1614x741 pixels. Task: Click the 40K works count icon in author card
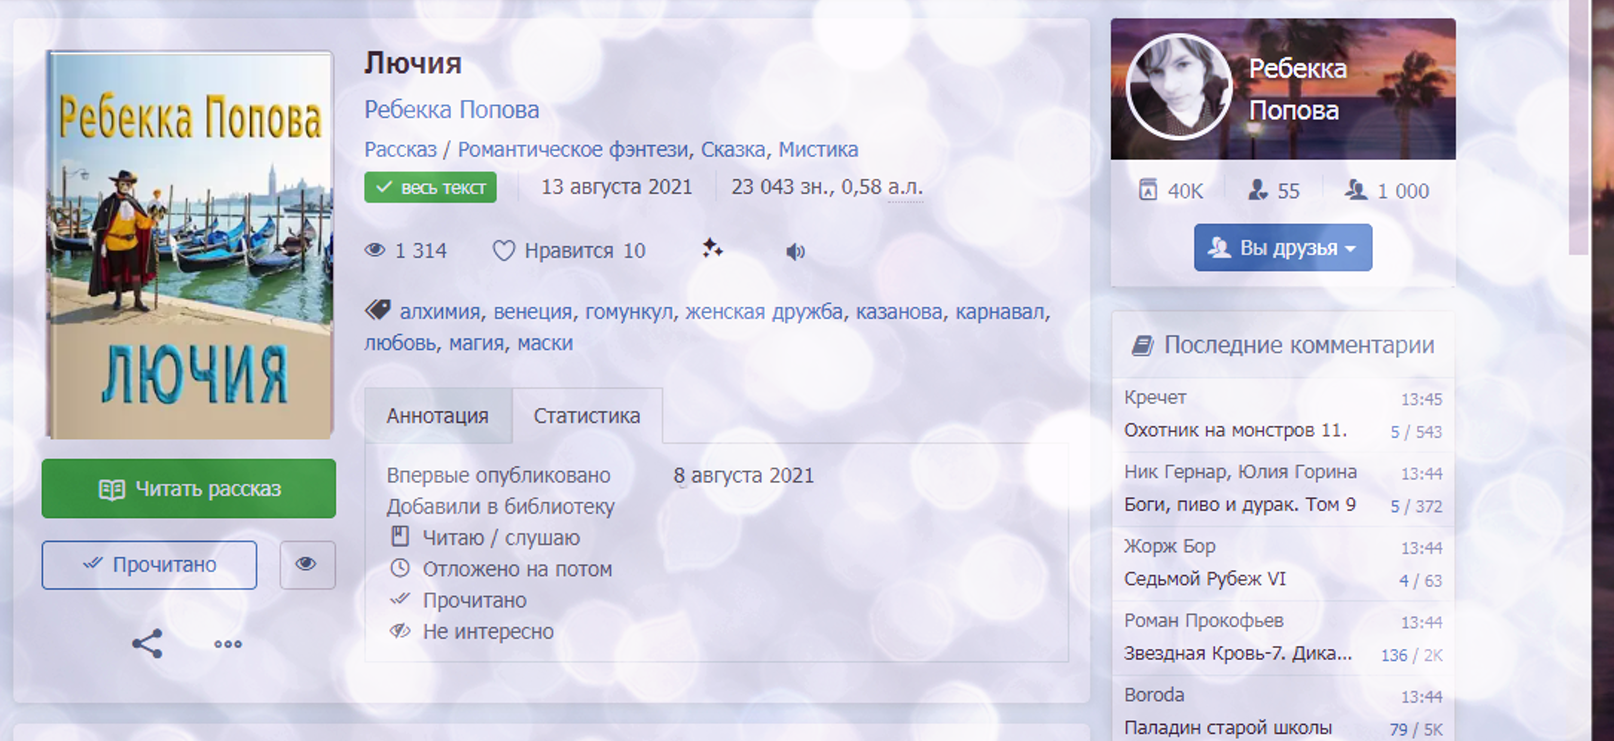(x=1148, y=190)
